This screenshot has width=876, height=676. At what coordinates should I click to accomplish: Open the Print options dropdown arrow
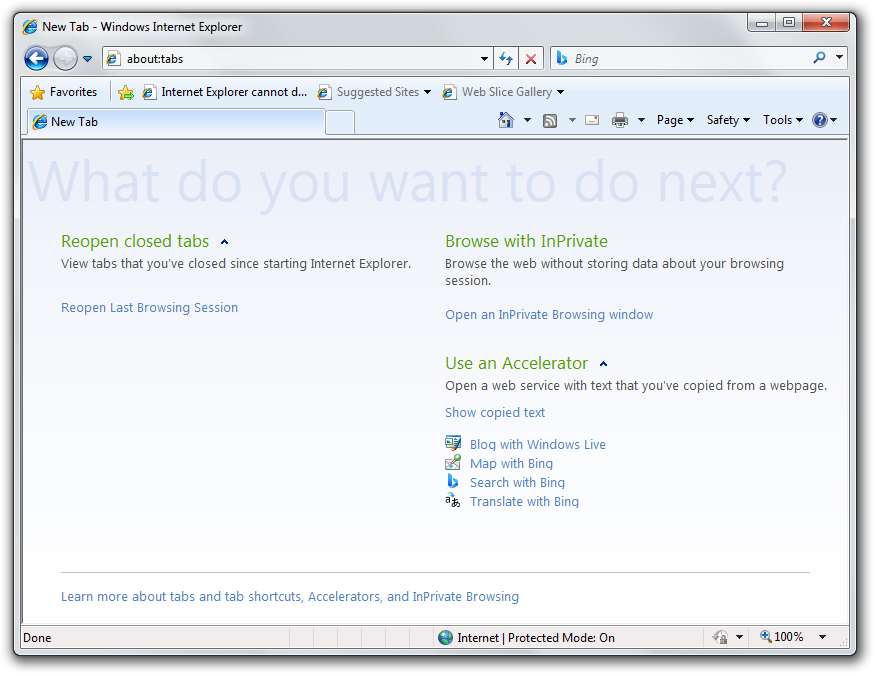coord(641,120)
